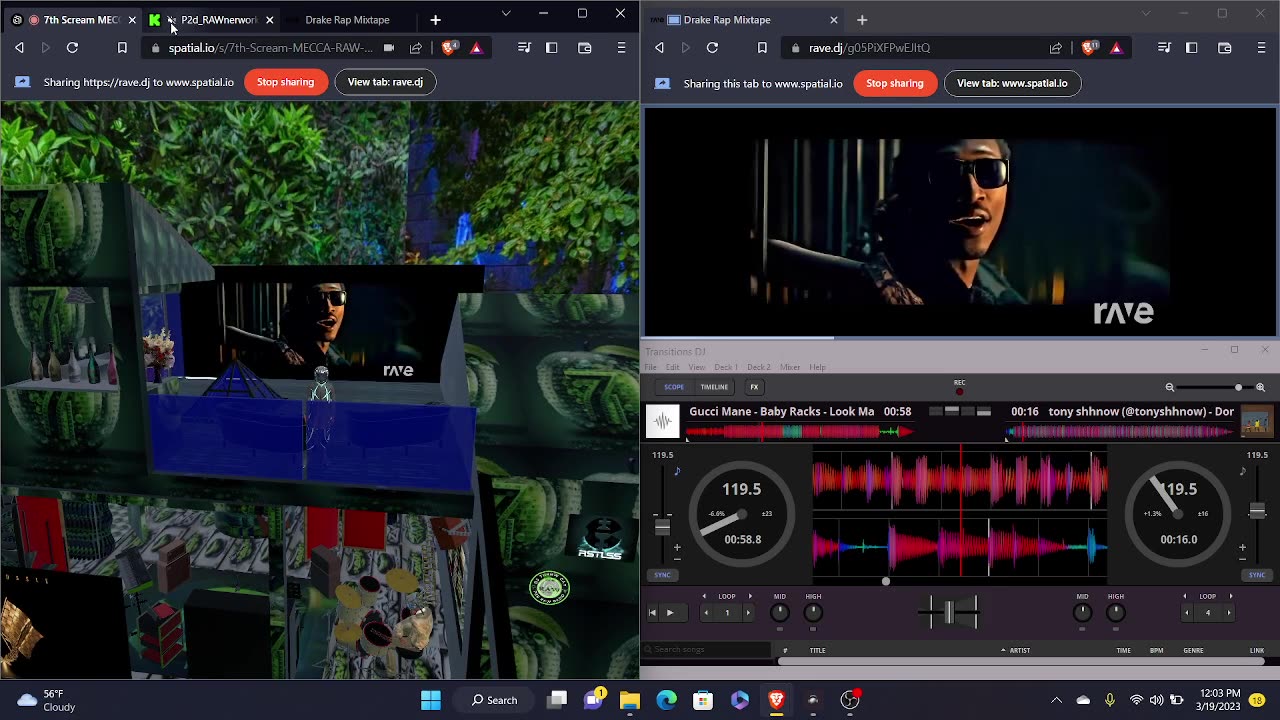Open playlist icon in left browser toolbar
Screen dimensions: 1280x720
[x=524, y=47]
